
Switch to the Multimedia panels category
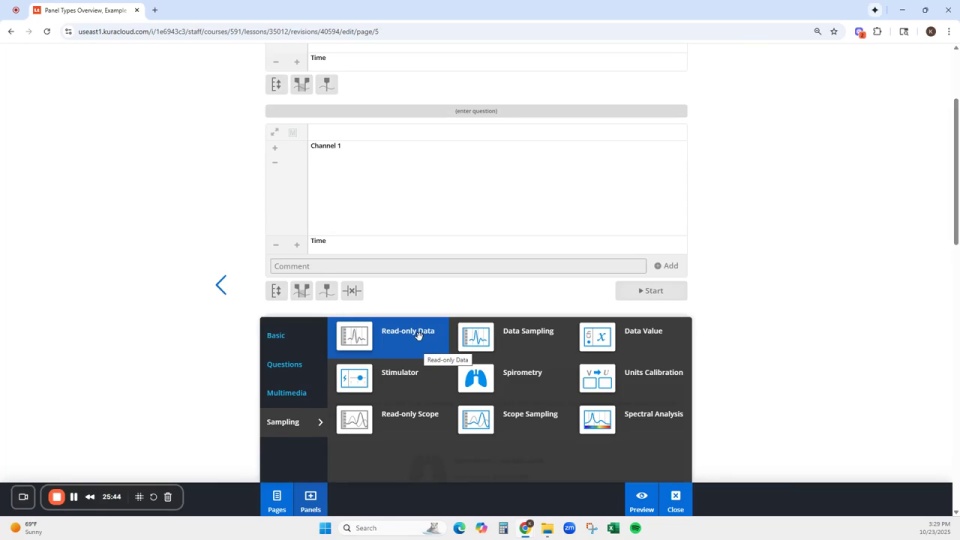pos(286,393)
